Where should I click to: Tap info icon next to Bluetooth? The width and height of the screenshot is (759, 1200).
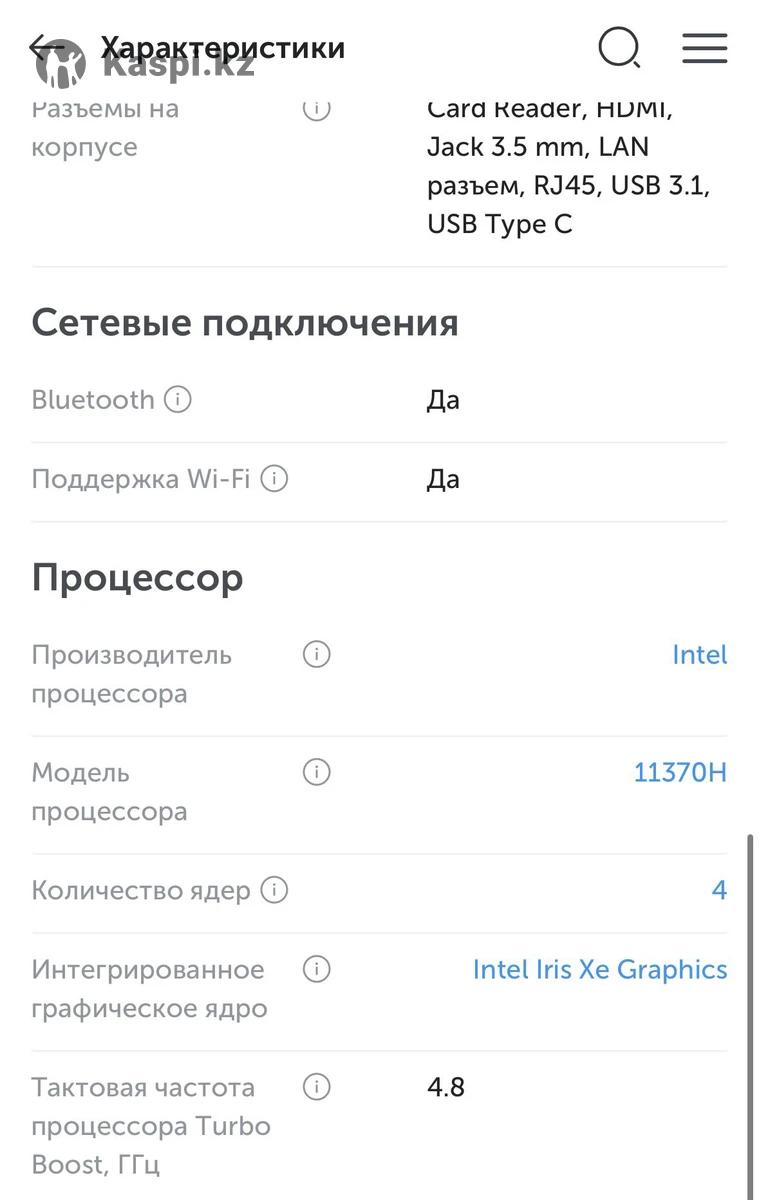click(177, 400)
